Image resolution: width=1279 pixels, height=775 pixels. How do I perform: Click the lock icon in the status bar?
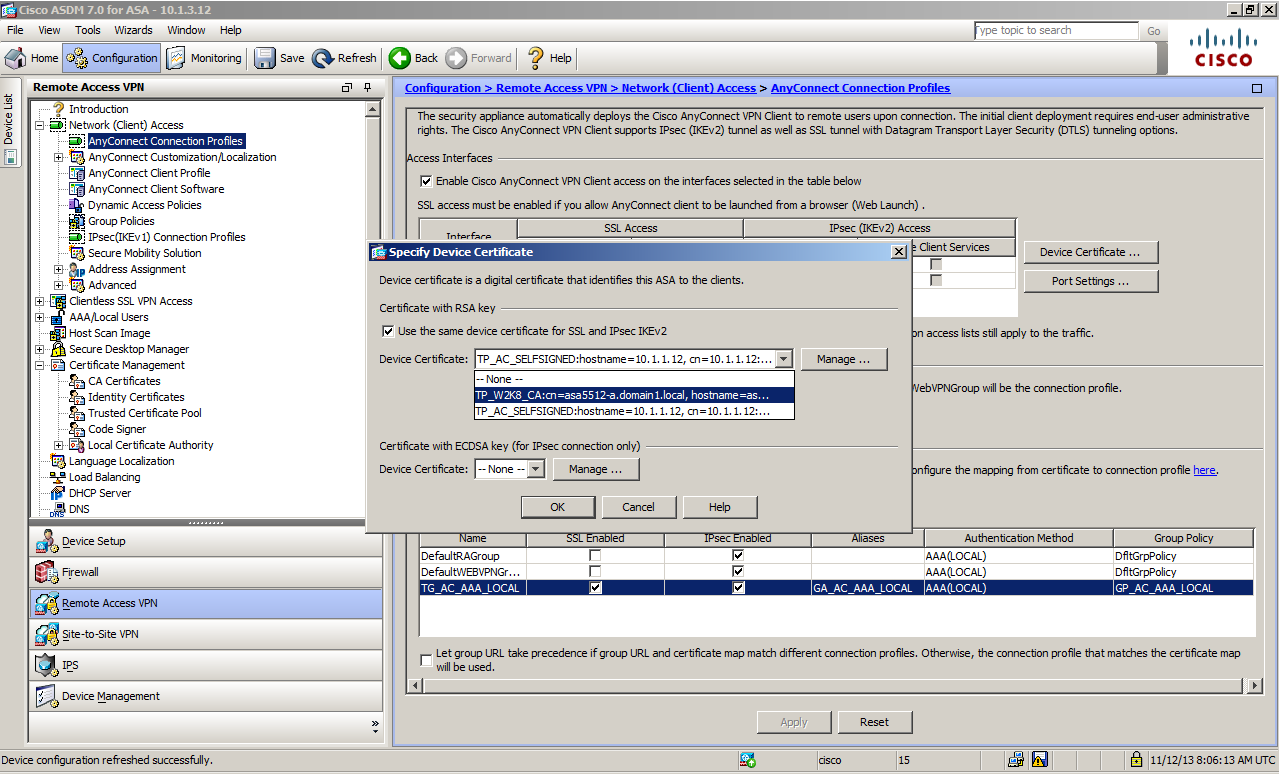click(1135, 759)
